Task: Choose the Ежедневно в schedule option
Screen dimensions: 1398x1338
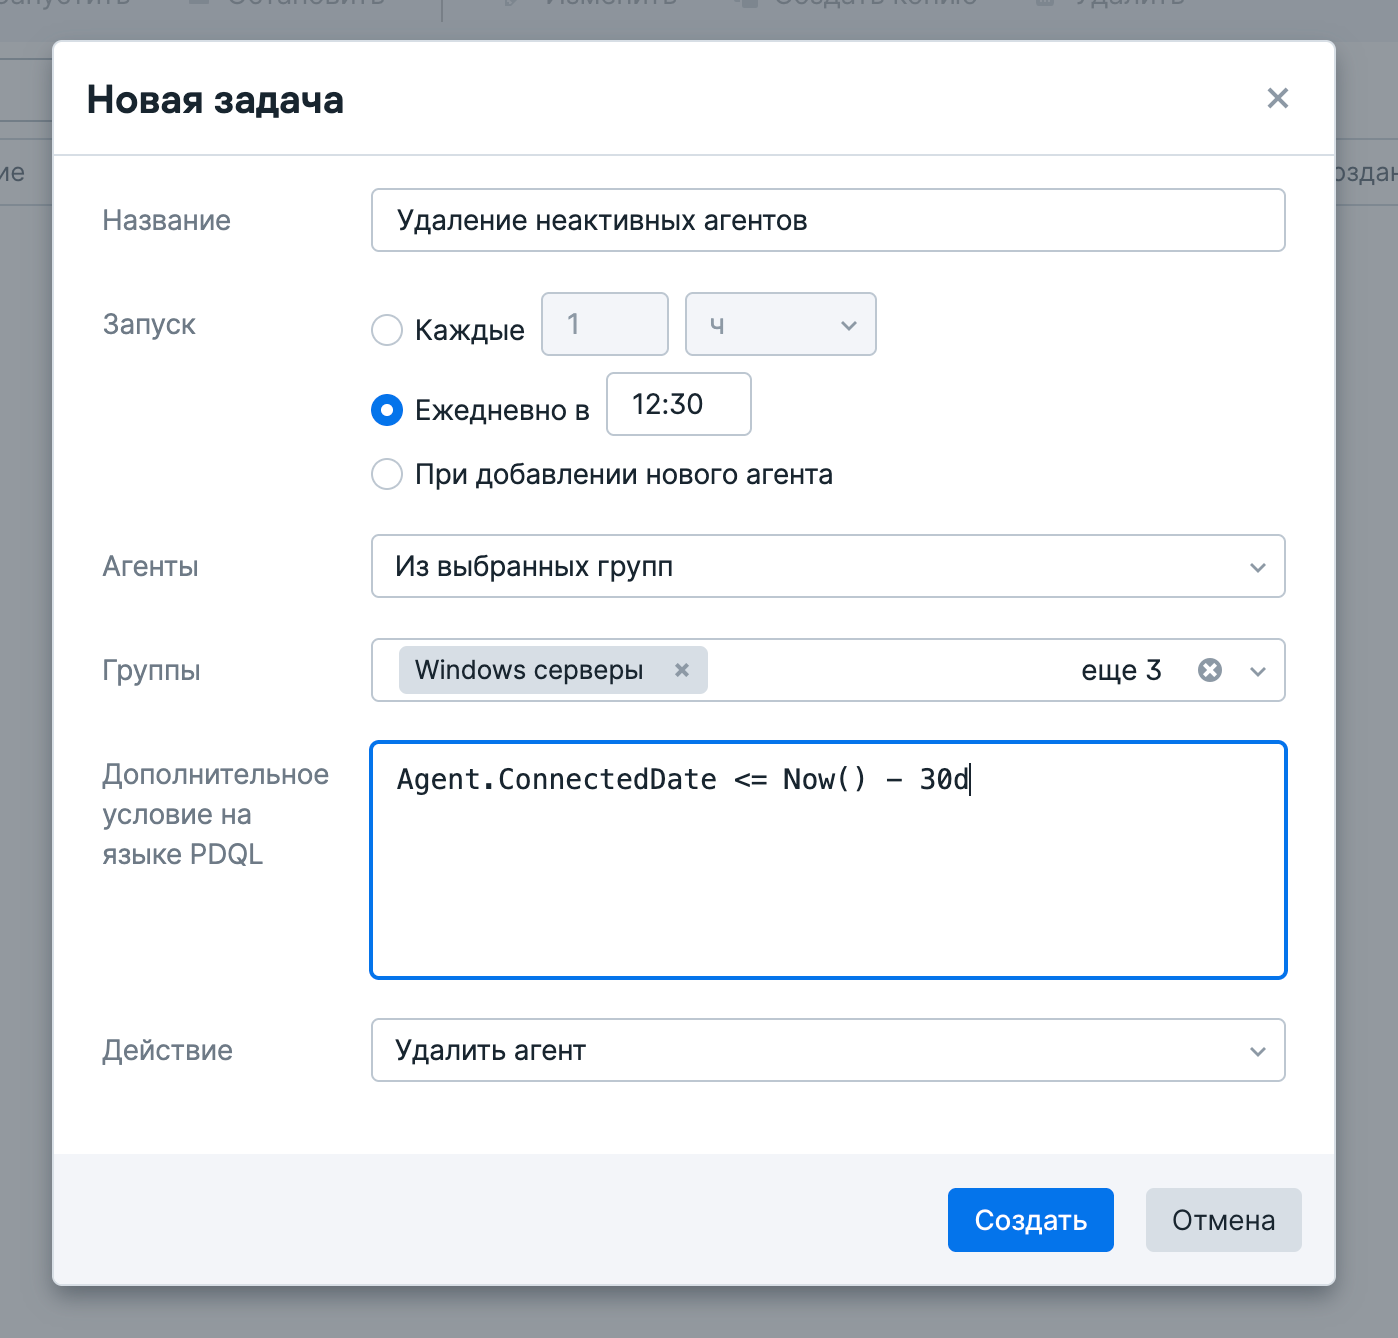Action: (x=387, y=410)
